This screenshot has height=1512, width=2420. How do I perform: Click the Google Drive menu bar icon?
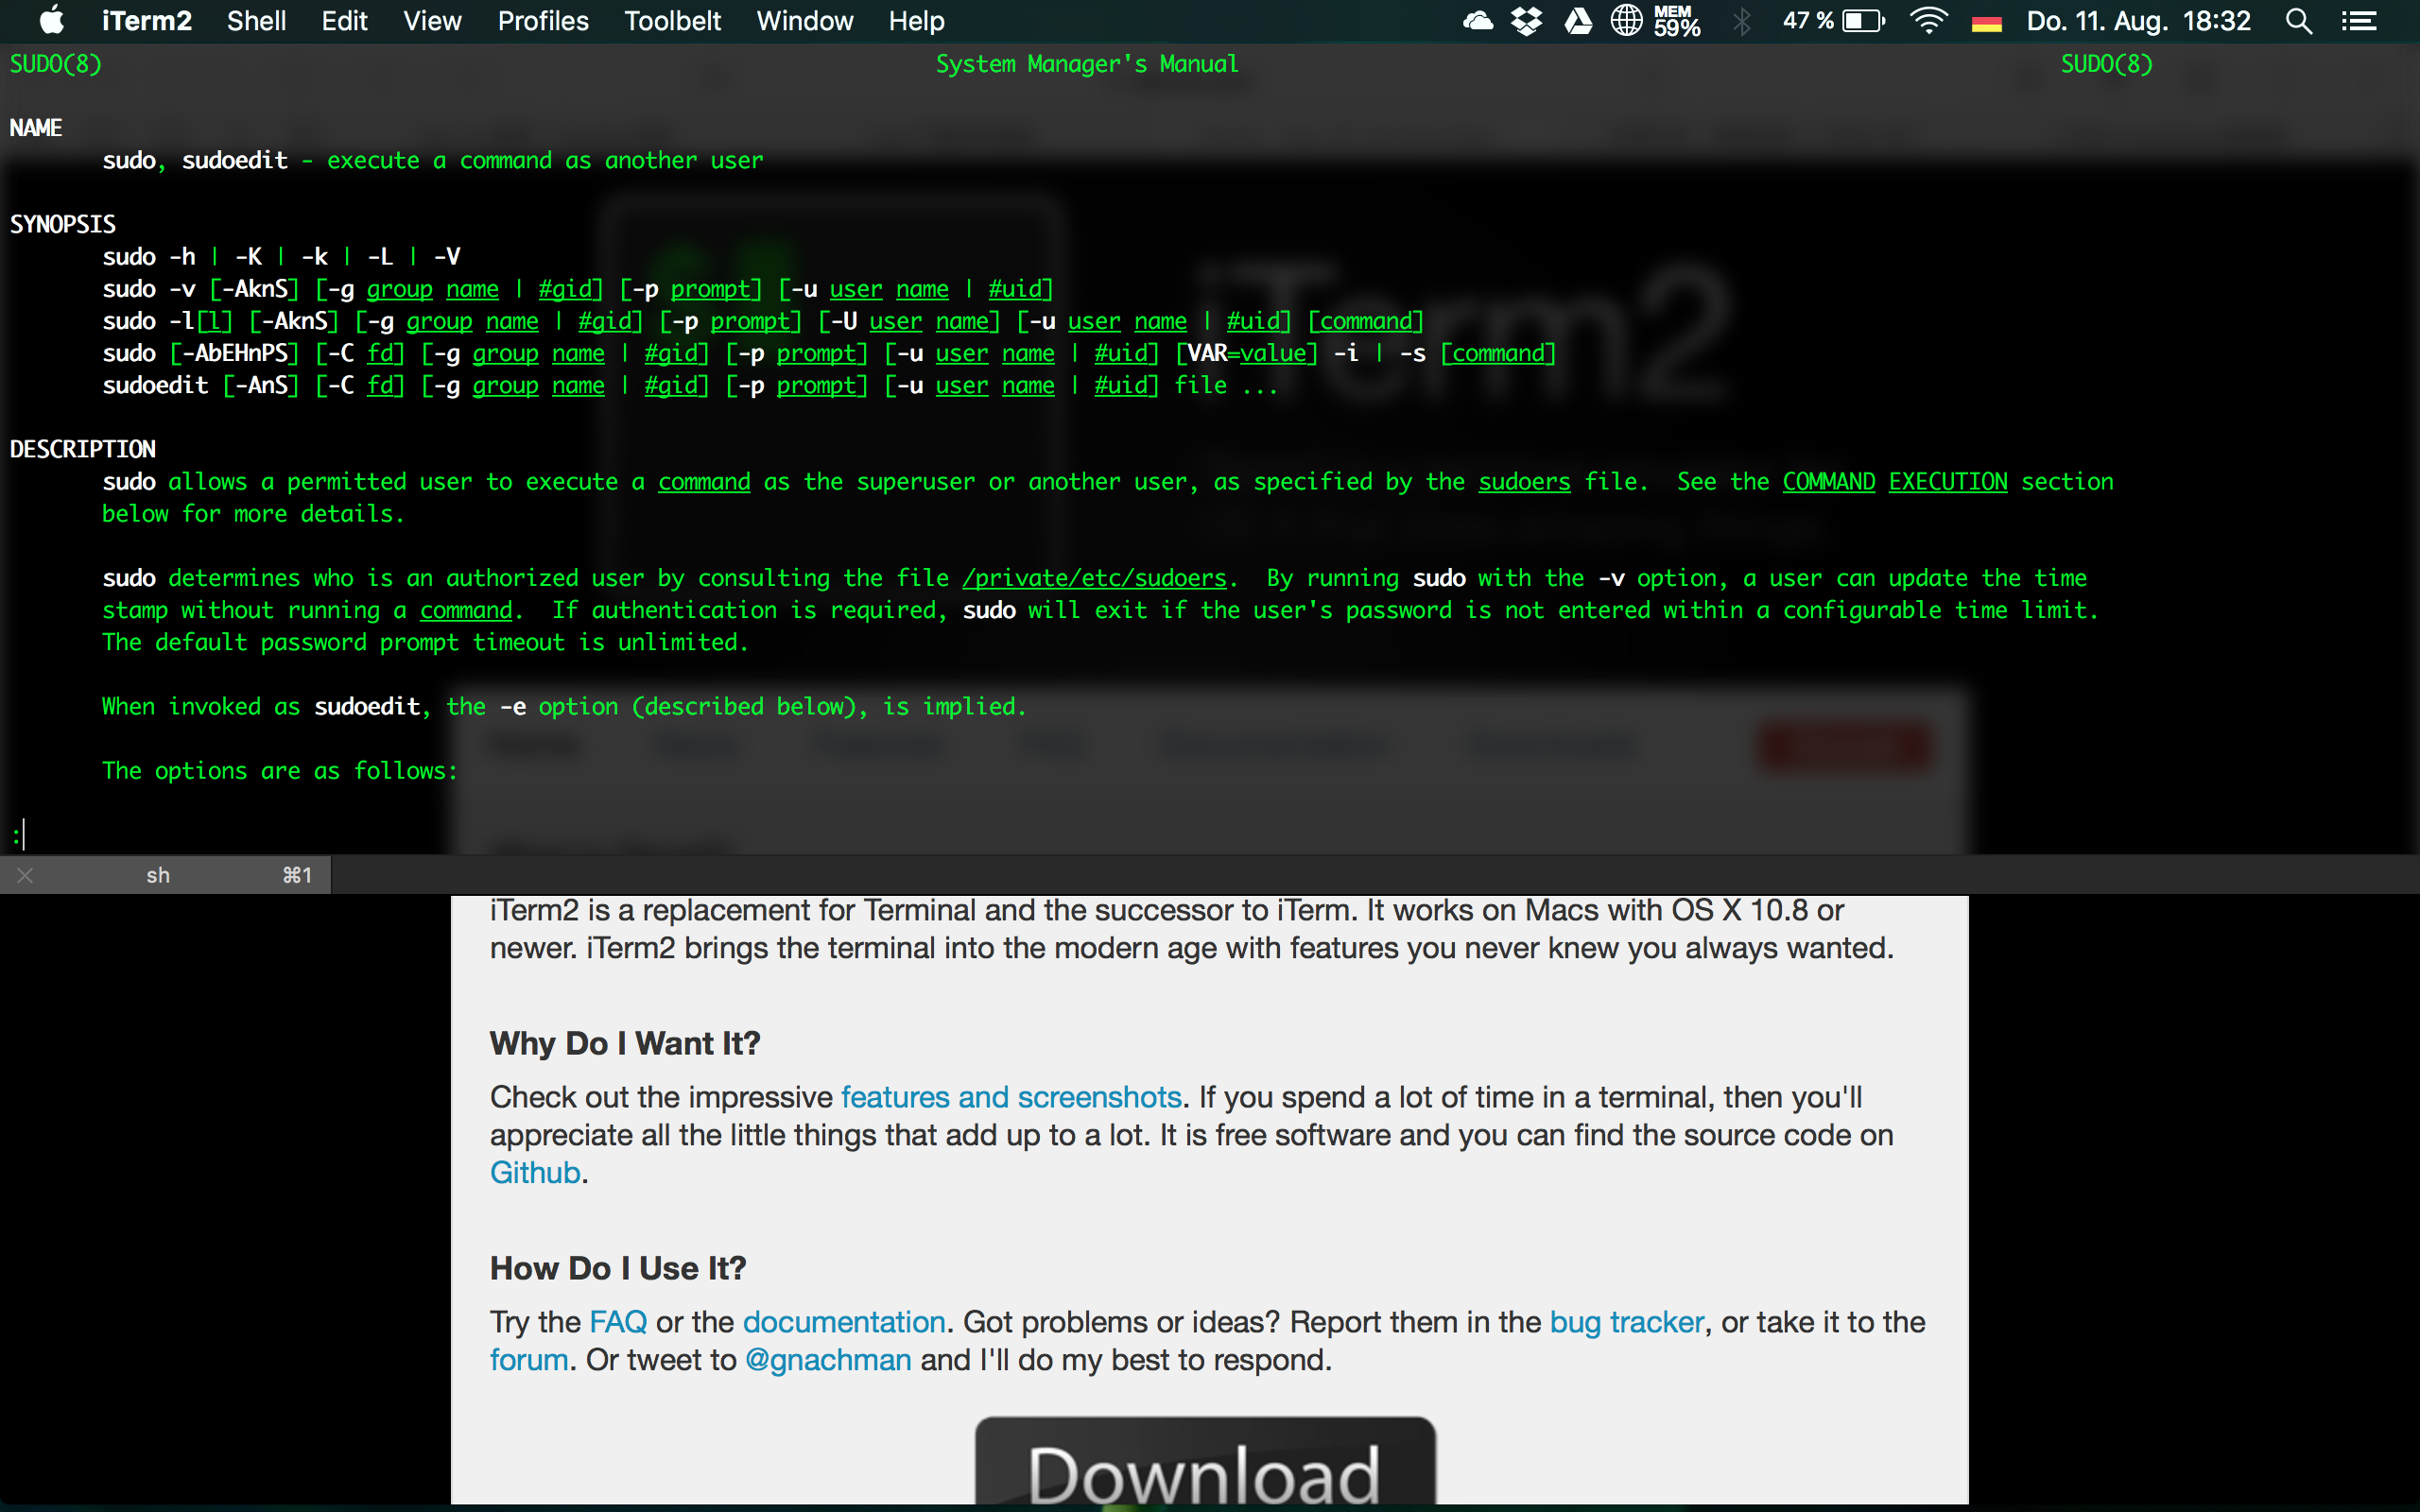click(x=1578, y=21)
